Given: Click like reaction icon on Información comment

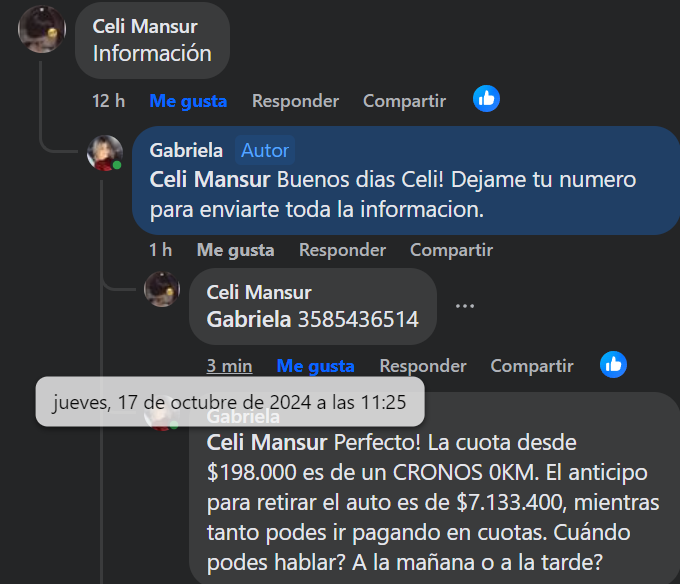Looking at the screenshot, I should coord(486,99).
